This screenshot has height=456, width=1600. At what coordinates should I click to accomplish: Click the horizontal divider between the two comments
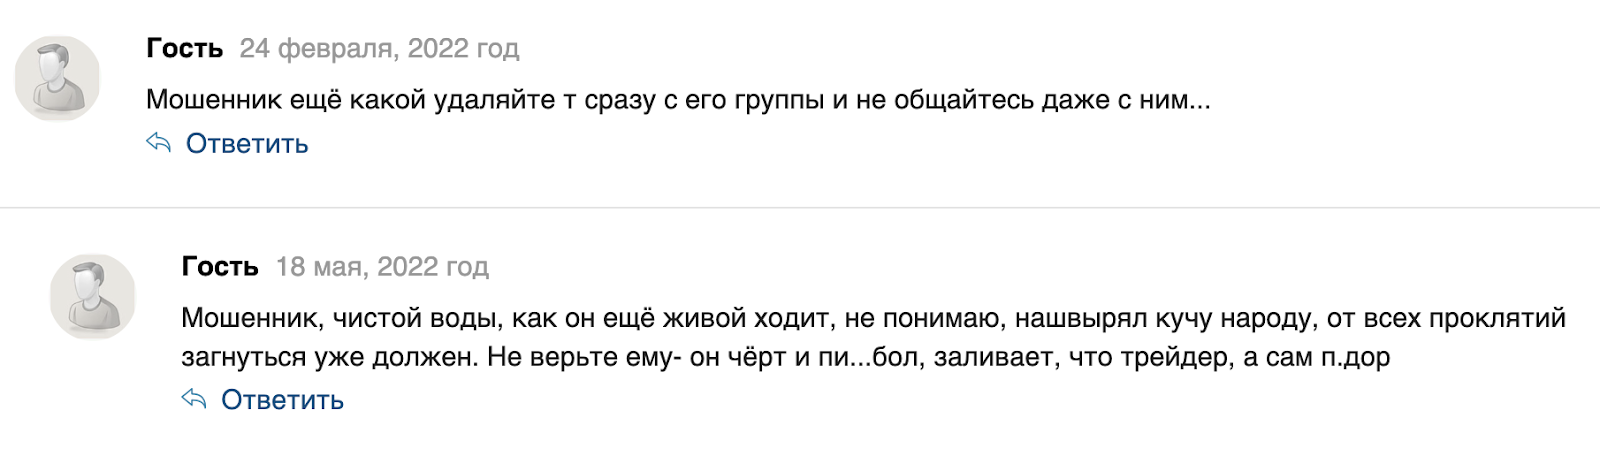[800, 208]
